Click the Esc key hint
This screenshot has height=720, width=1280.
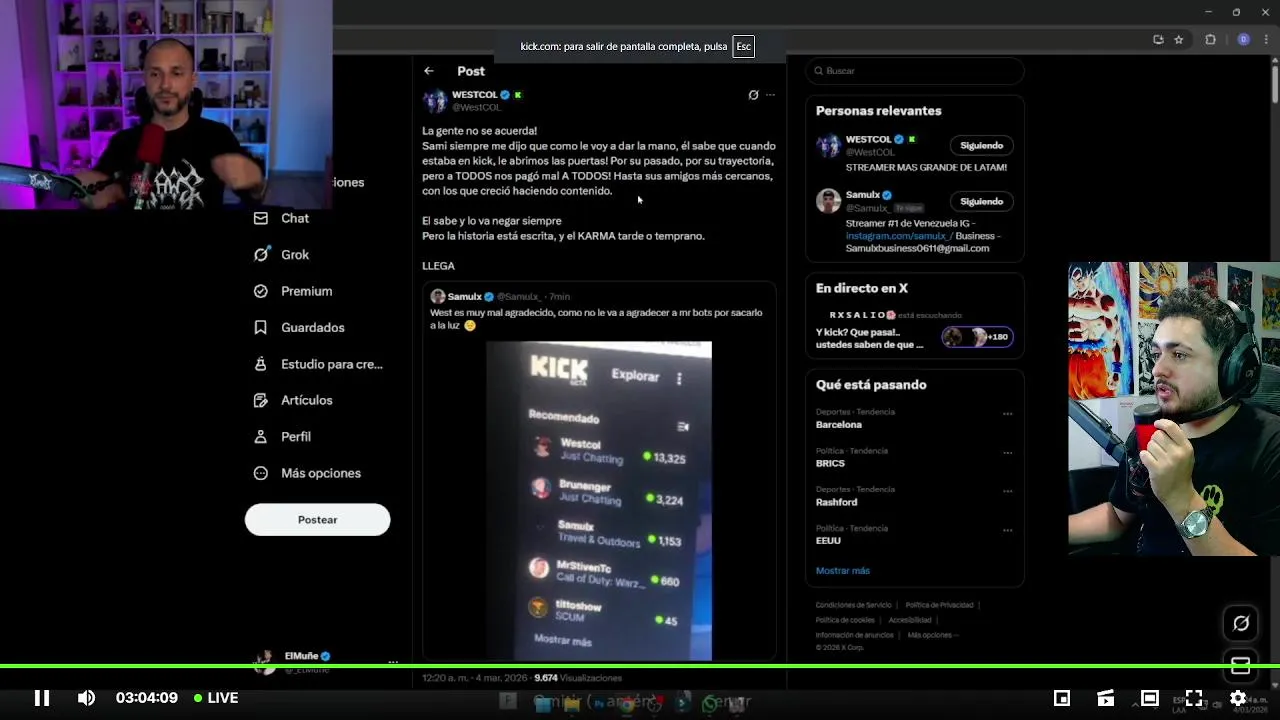(x=743, y=47)
